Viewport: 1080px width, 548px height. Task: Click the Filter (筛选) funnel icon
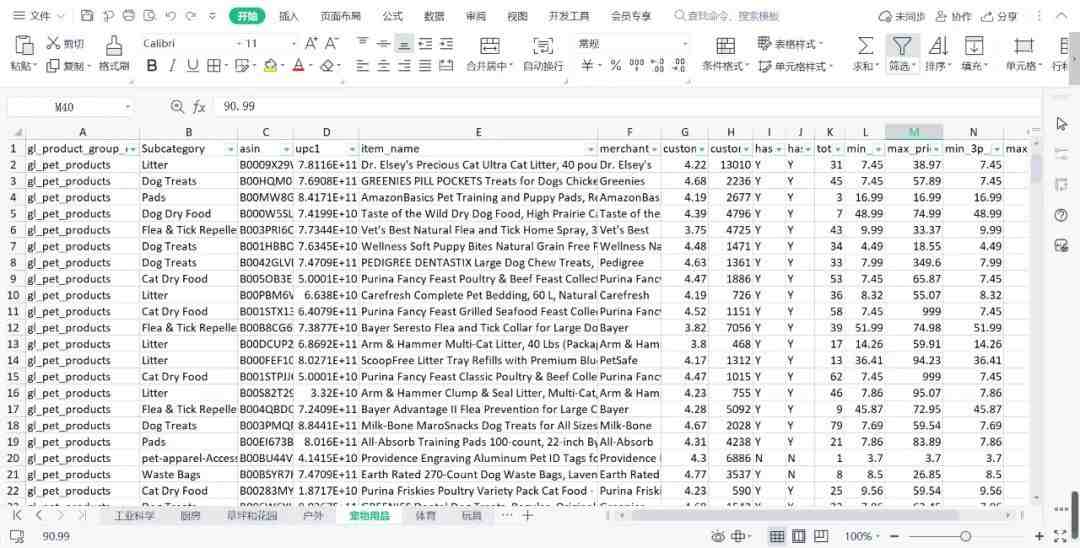[x=902, y=45]
